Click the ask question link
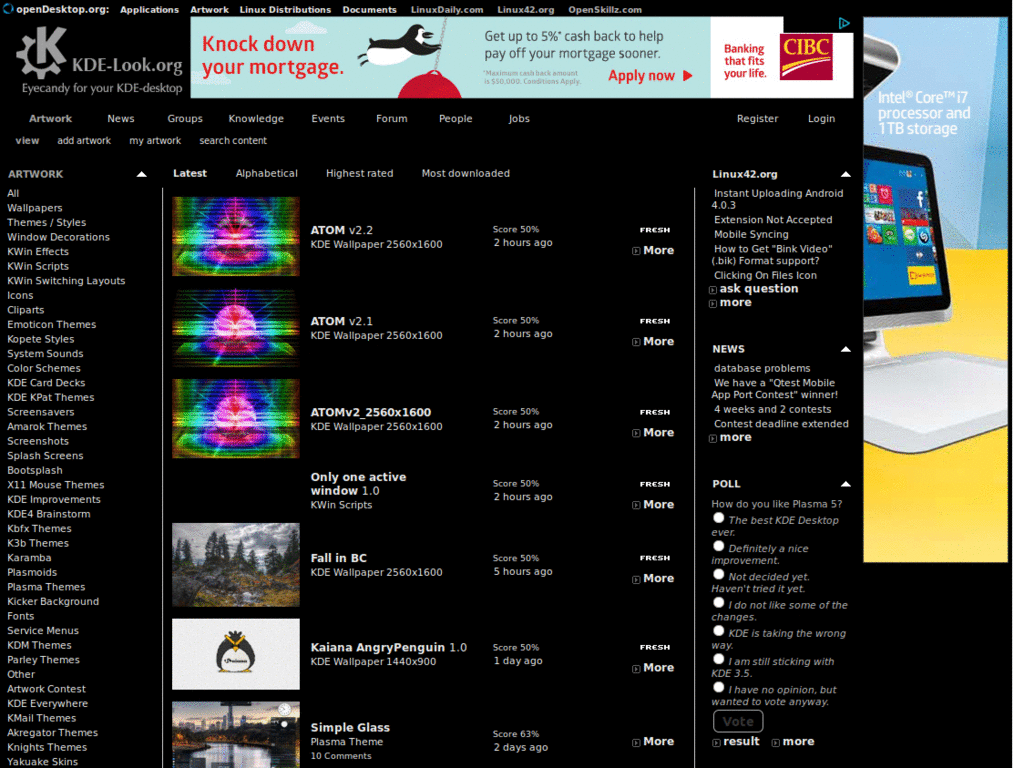1024x768 pixels. coord(758,289)
